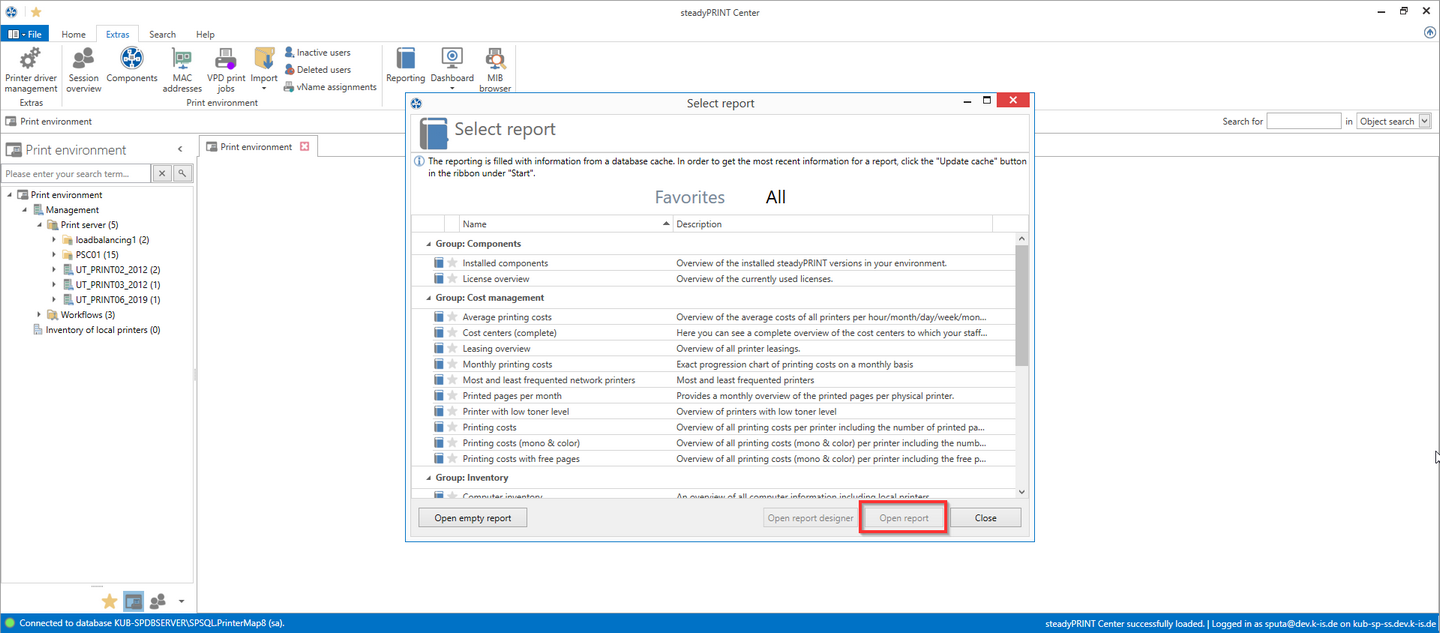This screenshot has width=1440, height=633.
Task: Switch to the users view icon at panel bottom
Action: [x=158, y=601]
